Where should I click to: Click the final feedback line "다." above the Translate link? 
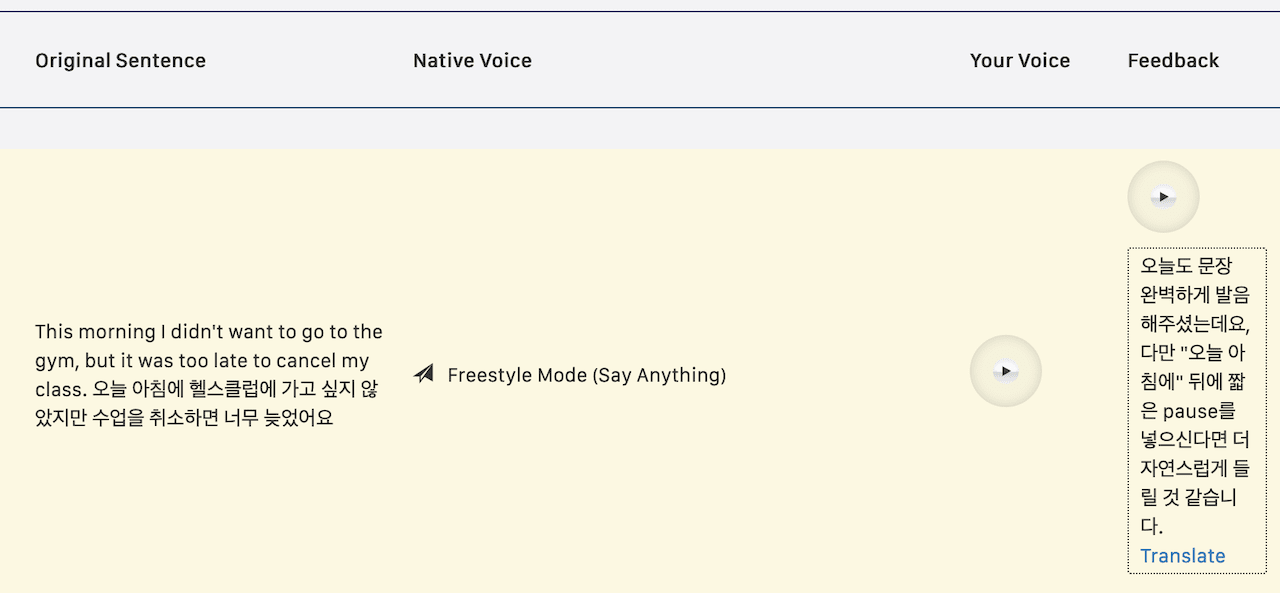(1151, 527)
